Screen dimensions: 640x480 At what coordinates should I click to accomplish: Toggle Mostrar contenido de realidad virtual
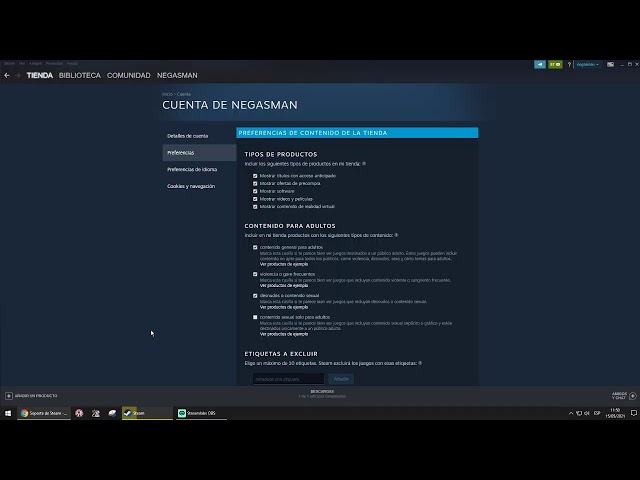tap(255, 207)
